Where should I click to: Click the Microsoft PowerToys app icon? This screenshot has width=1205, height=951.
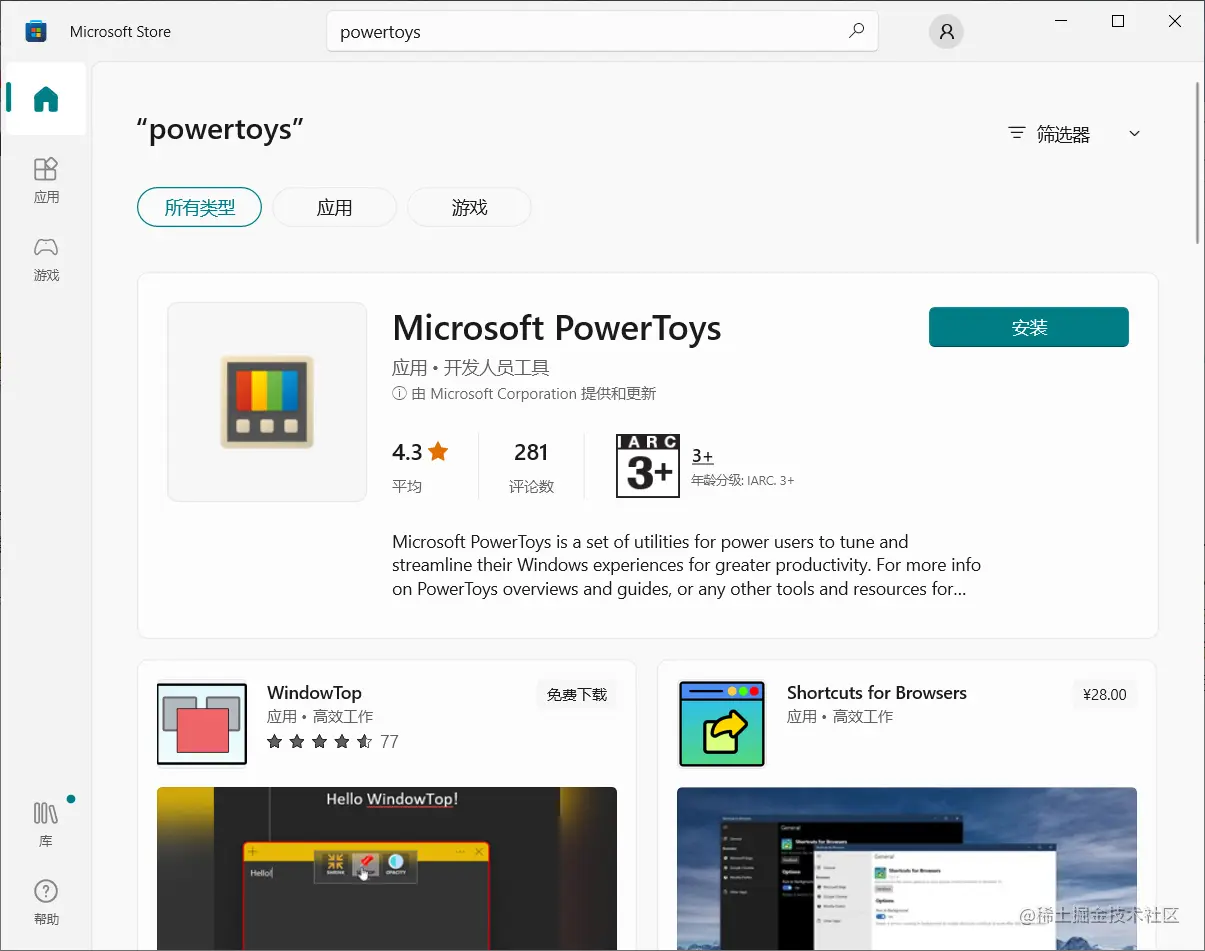click(267, 402)
